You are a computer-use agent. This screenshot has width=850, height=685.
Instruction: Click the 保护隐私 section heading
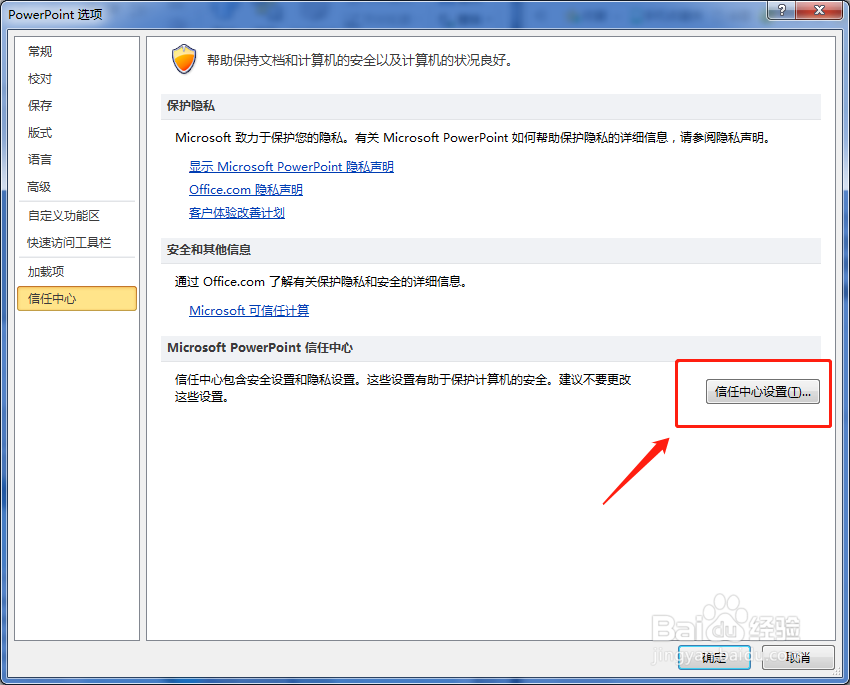(191, 106)
